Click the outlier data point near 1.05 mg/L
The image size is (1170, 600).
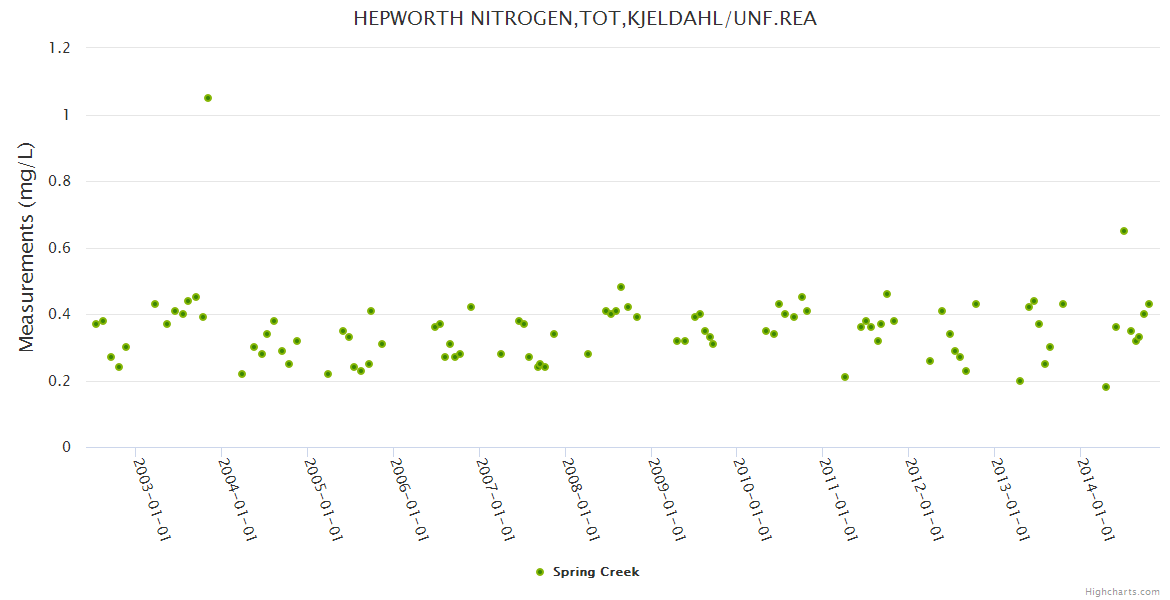(208, 98)
